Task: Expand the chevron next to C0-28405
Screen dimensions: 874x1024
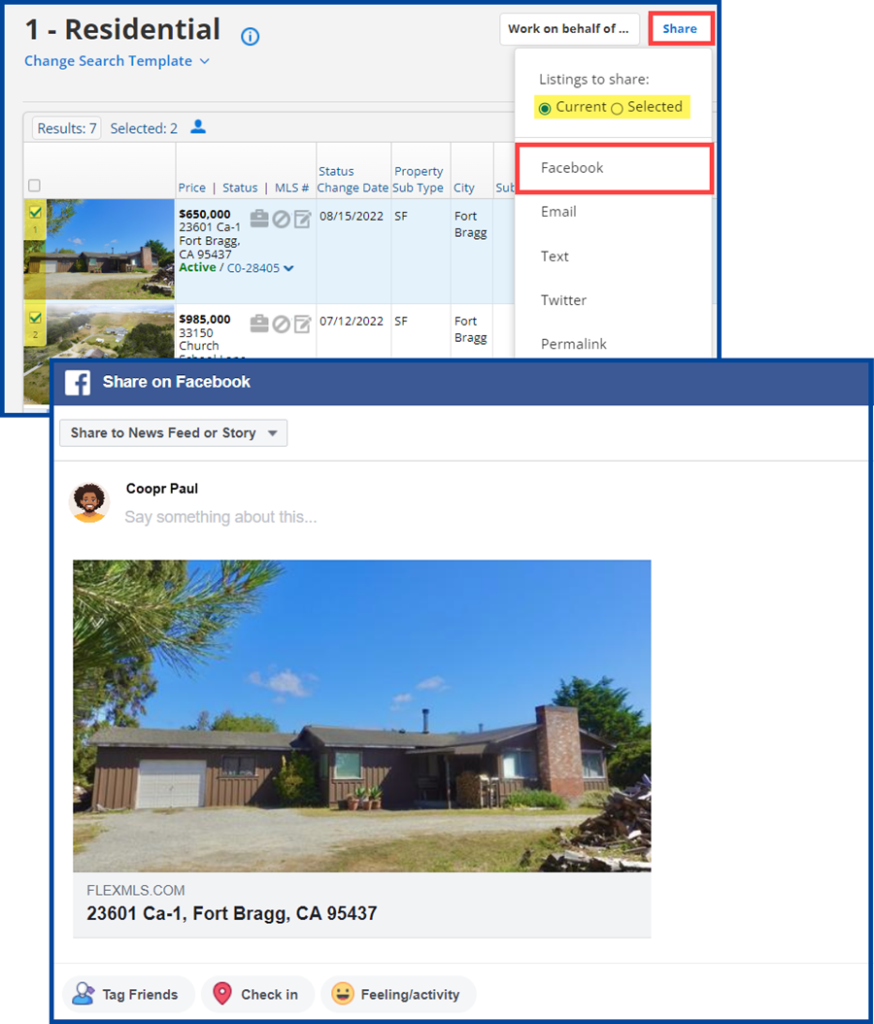Action: [289, 268]
